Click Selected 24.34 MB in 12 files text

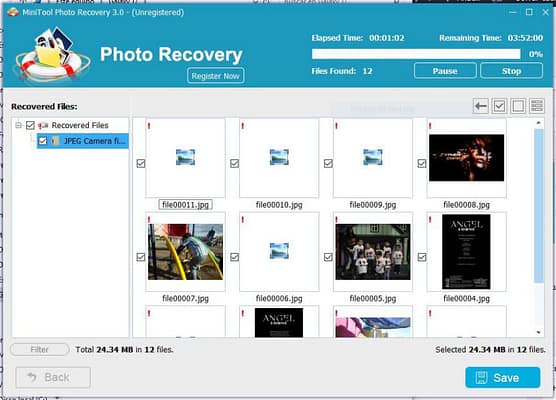(490, 350)
